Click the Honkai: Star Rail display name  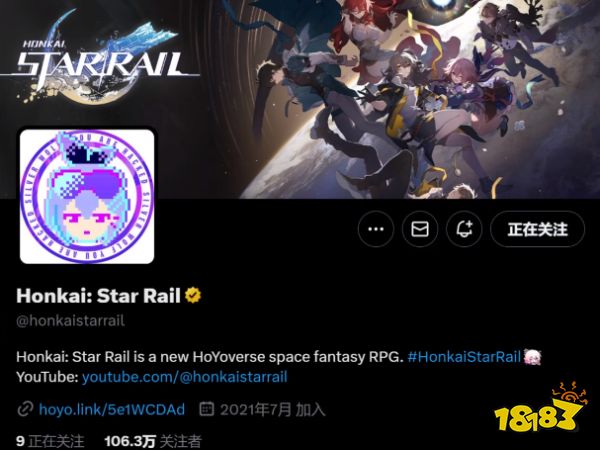[98, 296]
